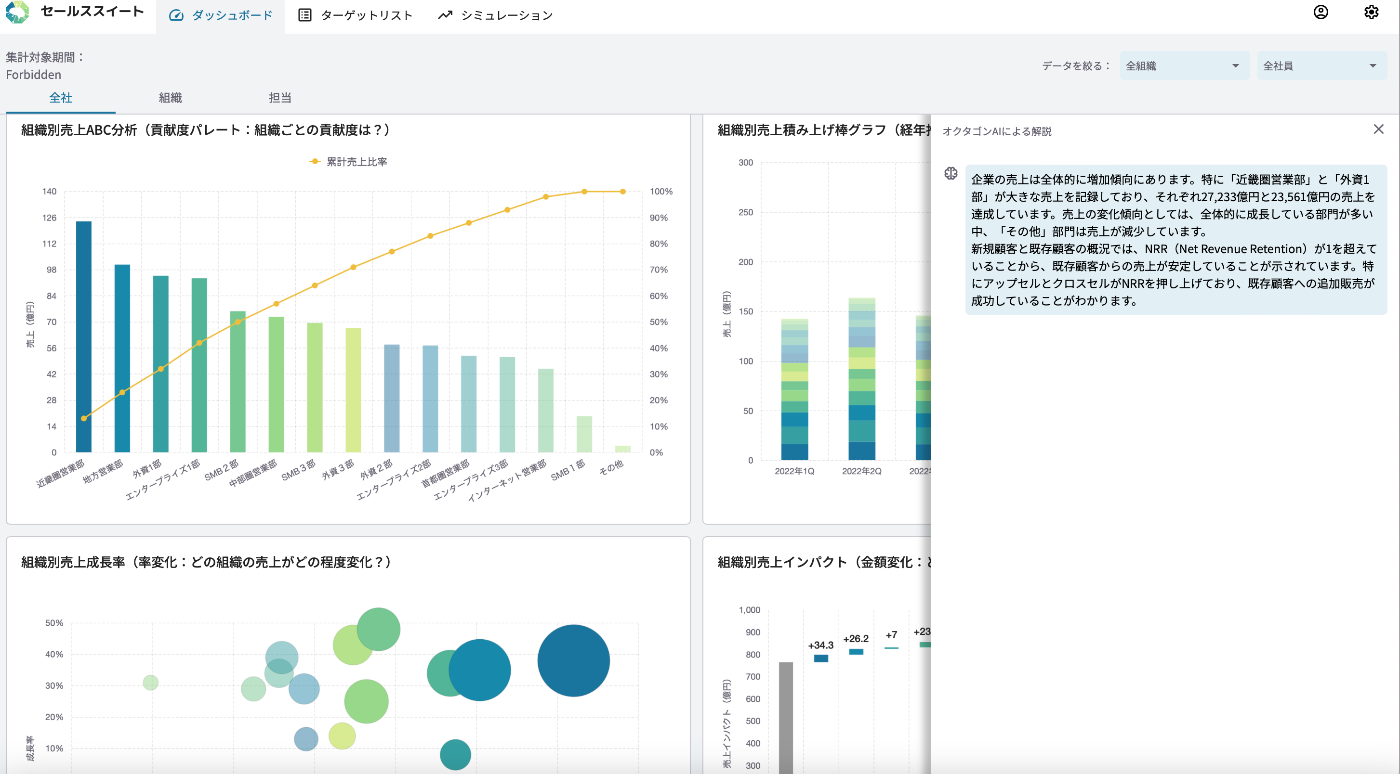Click the +34.3 waterfall bar
1400x774 pixels.
point(821,658)
